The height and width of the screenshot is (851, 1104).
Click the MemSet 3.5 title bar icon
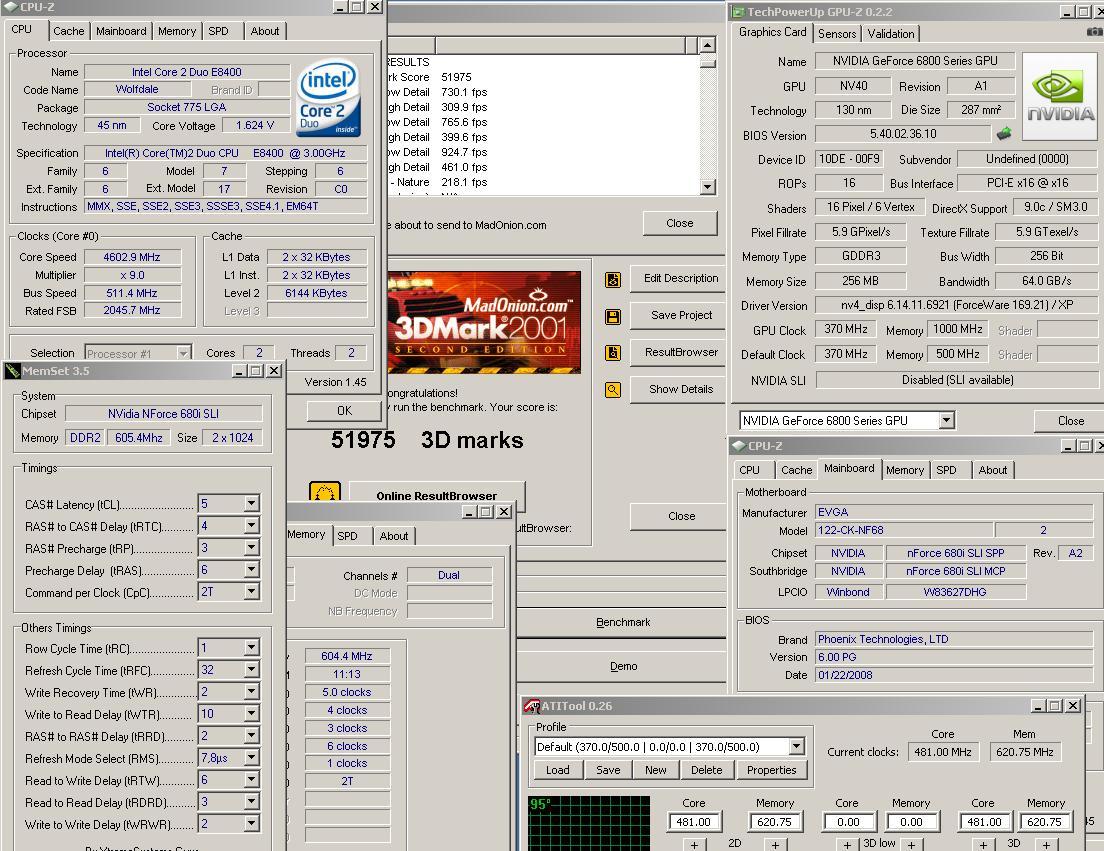(x=12, y=371)
